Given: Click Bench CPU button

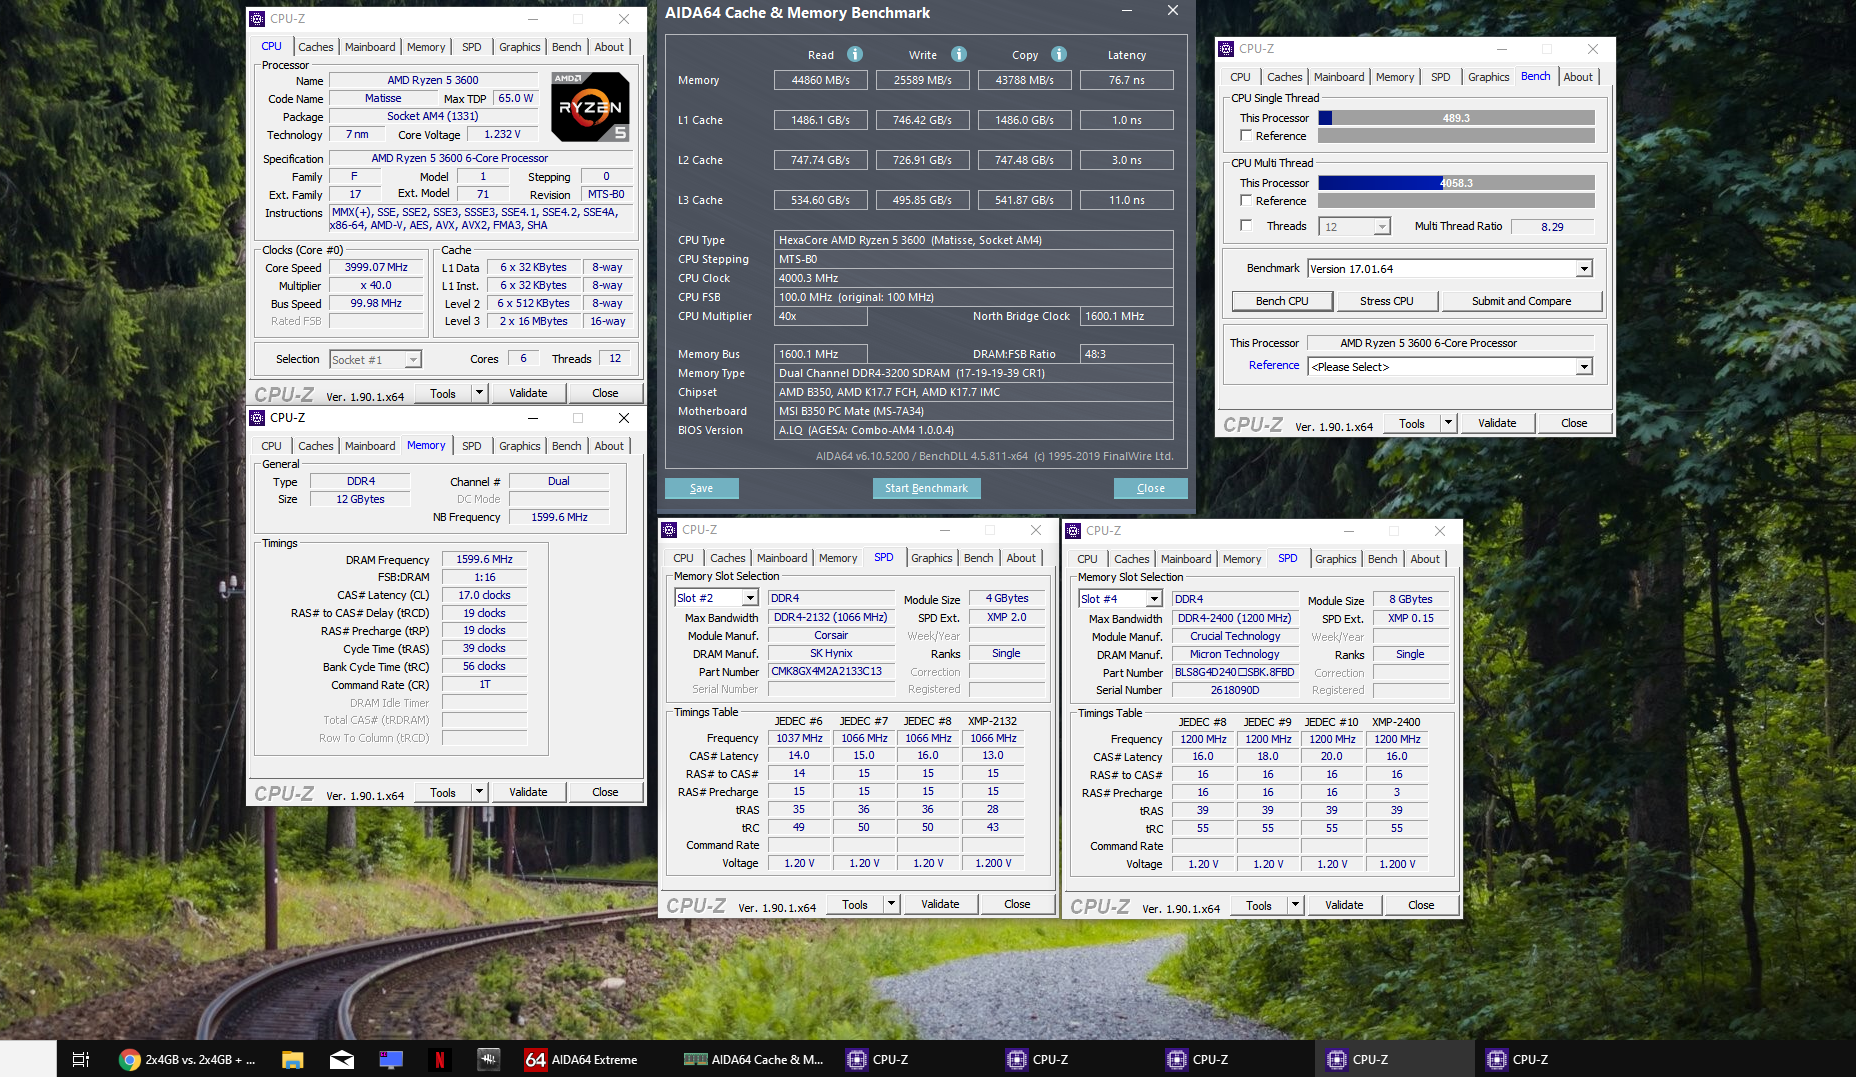Looking at the screenshot, I should point(1282,301).
